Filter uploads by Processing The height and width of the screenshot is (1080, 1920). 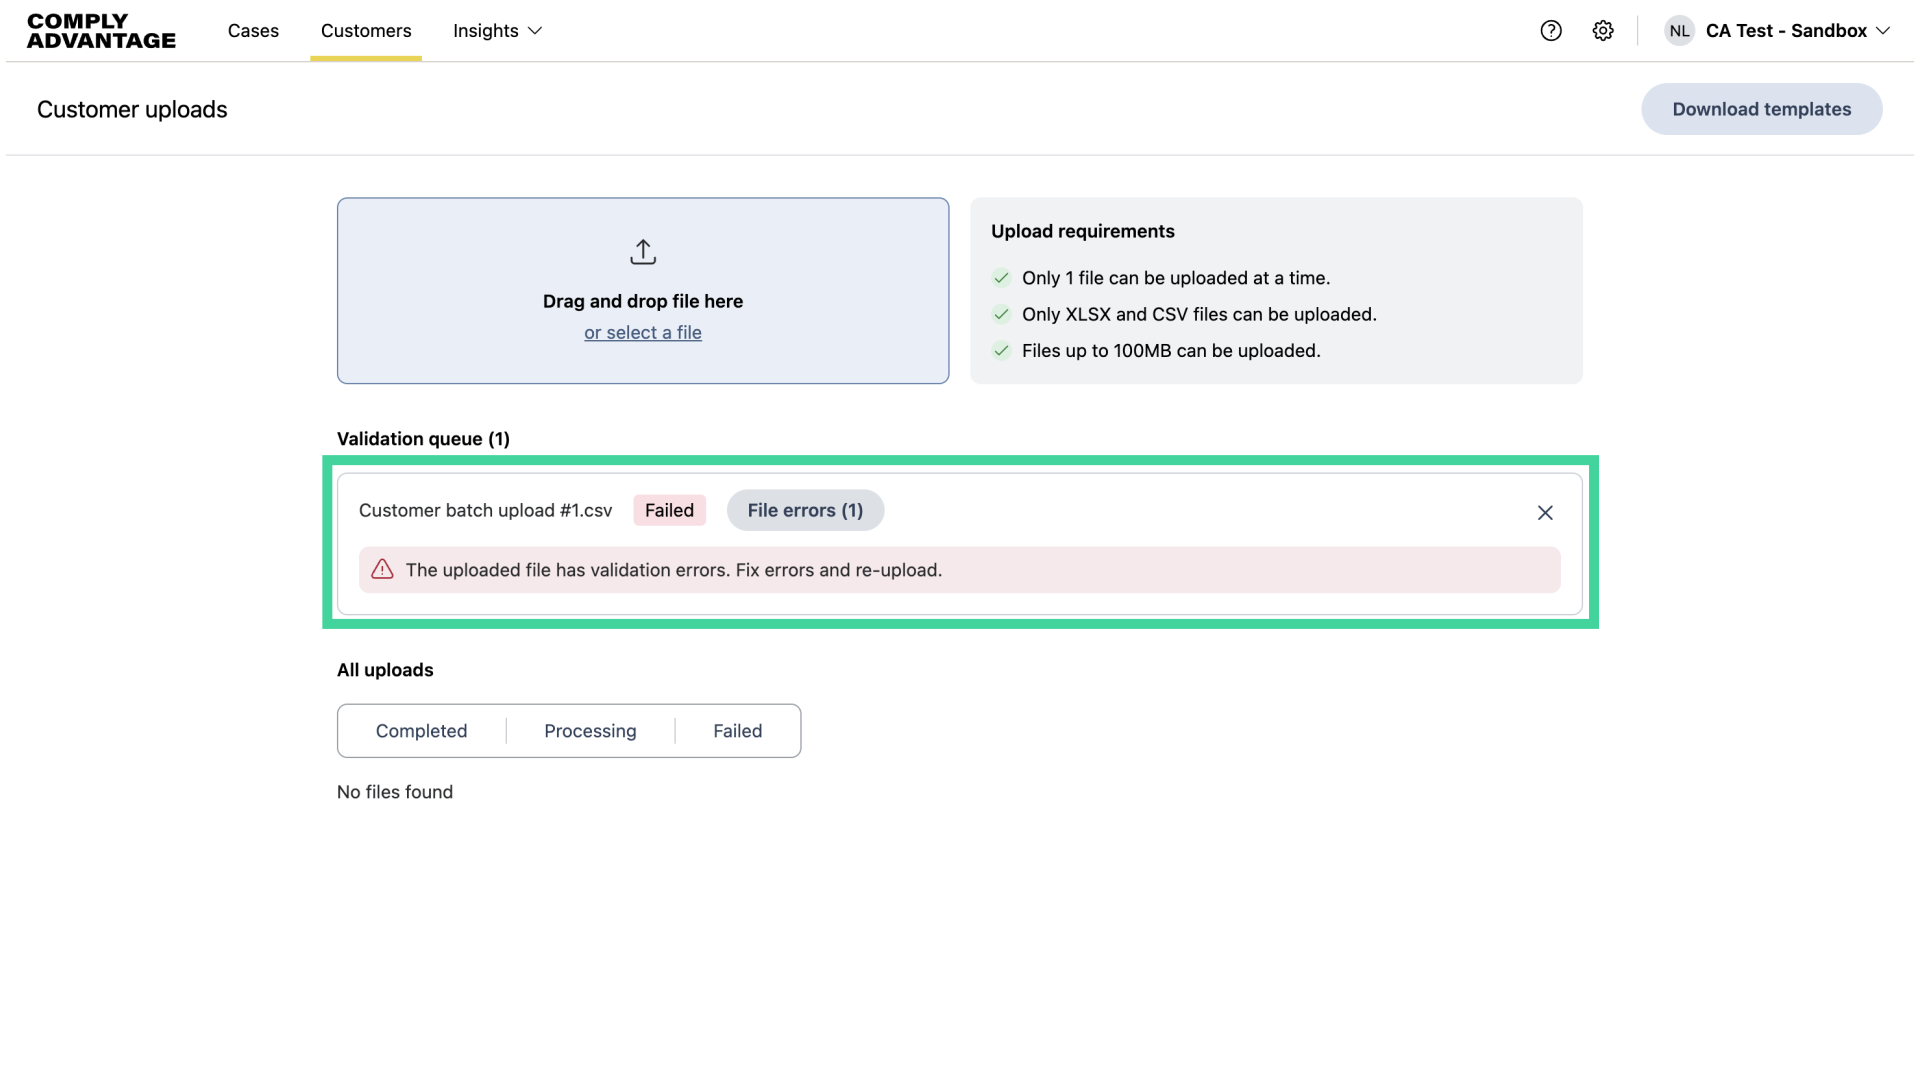(x=590, y=731)
